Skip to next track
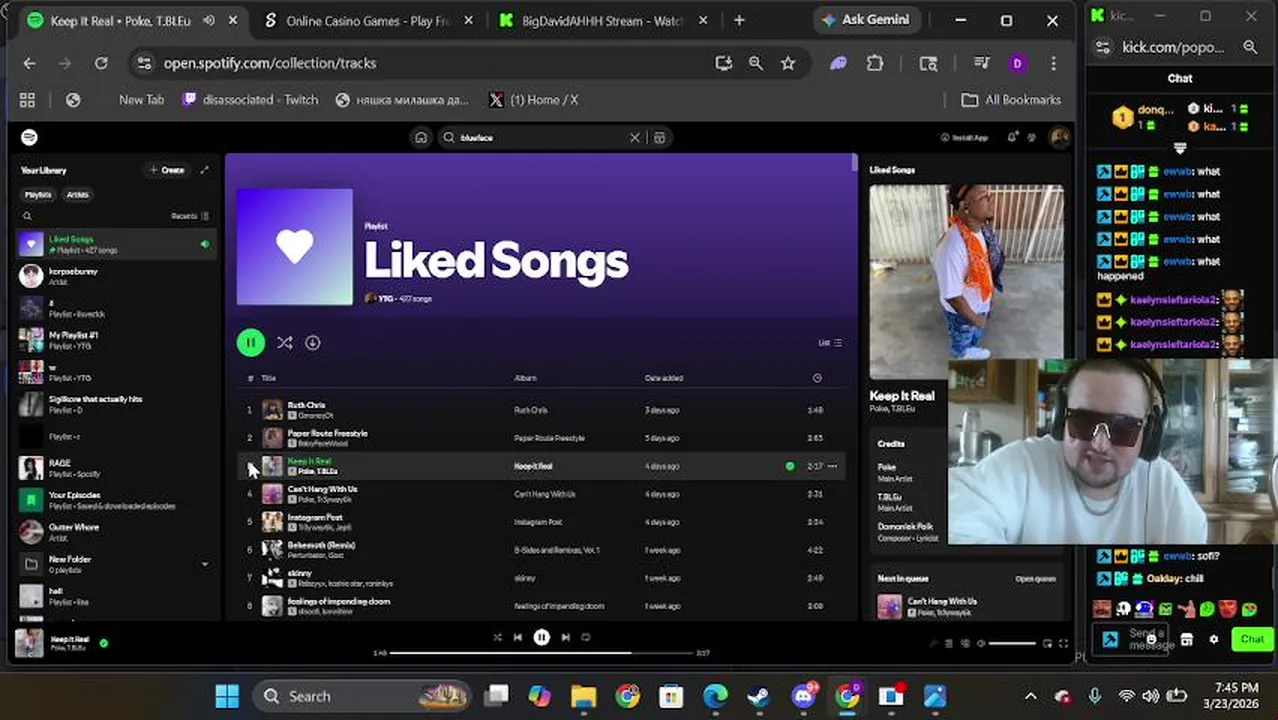 tap(565, 637)
